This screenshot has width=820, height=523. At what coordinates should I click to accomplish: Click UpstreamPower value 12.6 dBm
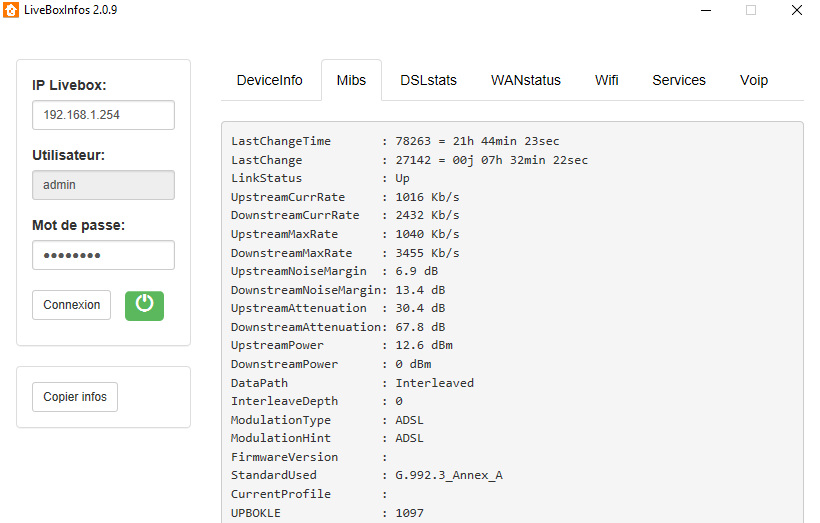pos(424,346)
